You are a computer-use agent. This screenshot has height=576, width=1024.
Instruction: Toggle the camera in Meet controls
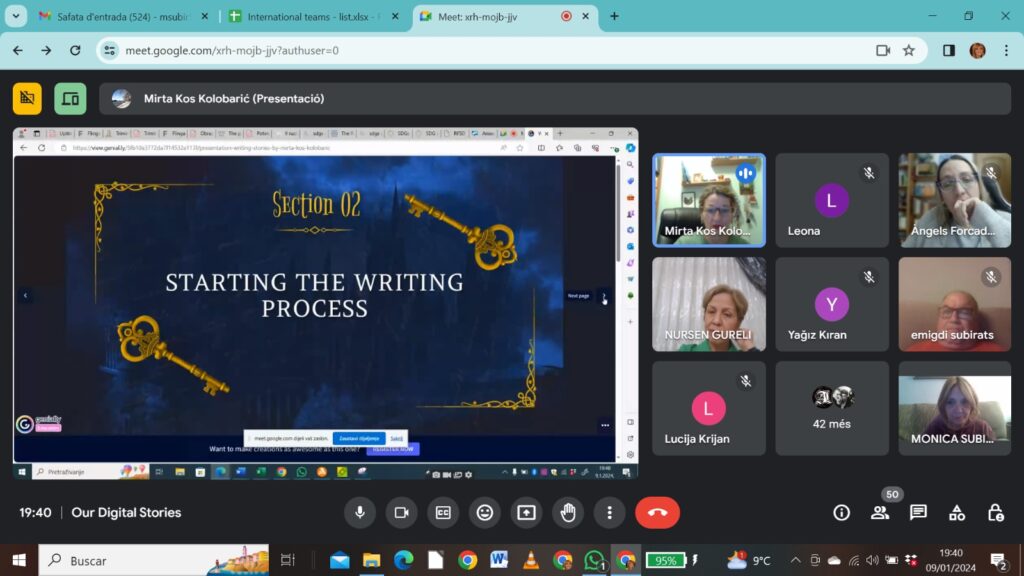tap(401, 512)
